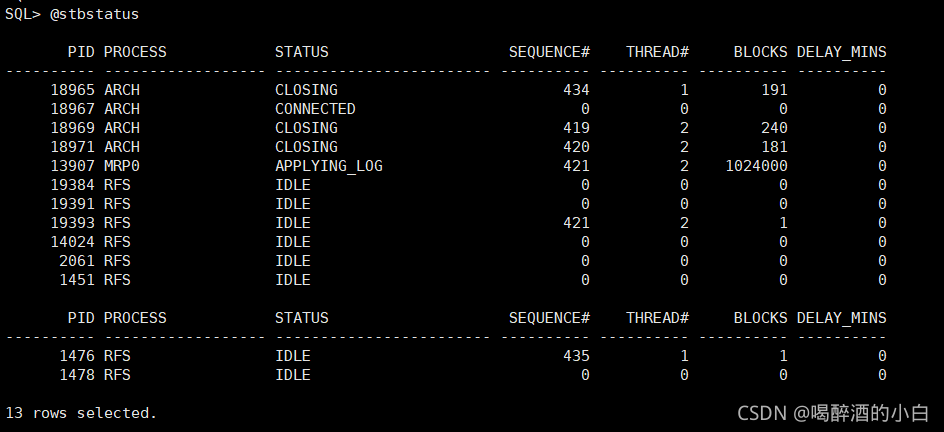Click blocks value 240
The image size is (944, 432).
774,128
